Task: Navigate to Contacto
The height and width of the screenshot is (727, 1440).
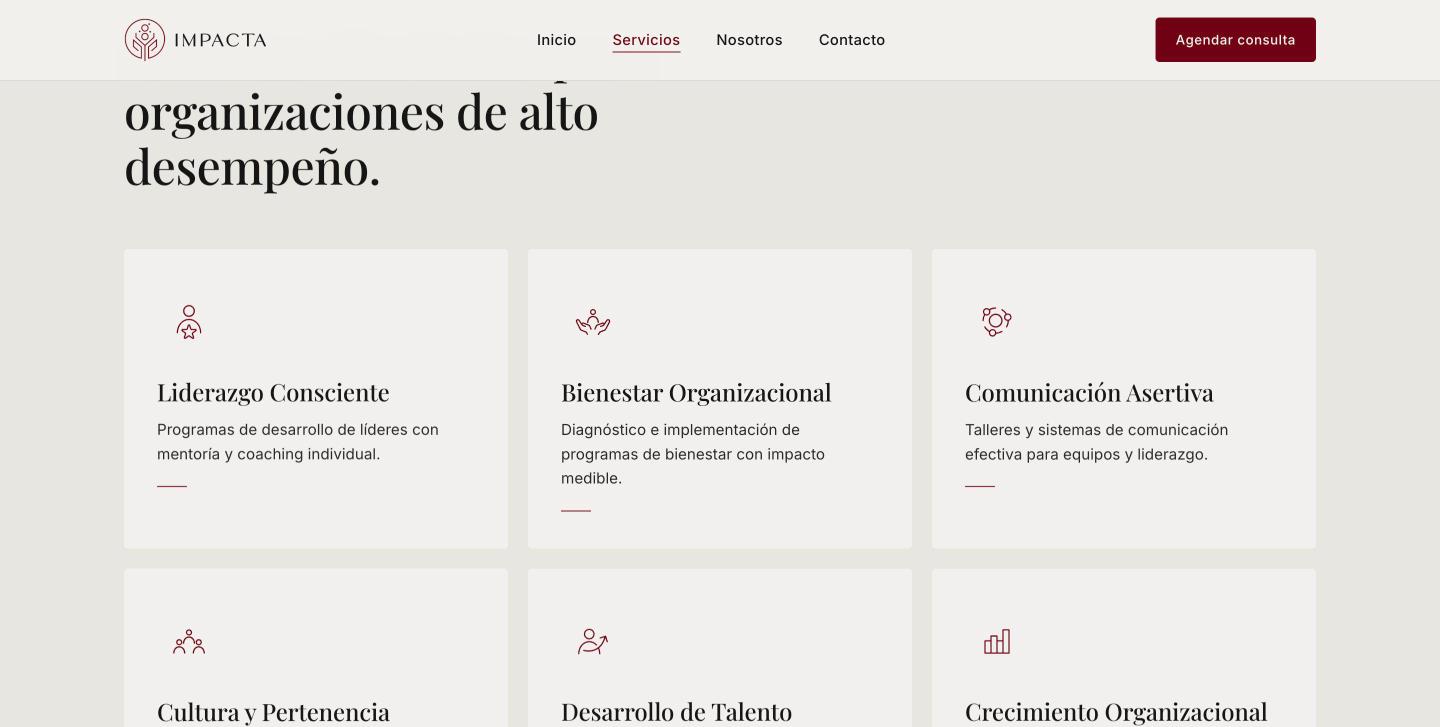Action: click(852, 40)
